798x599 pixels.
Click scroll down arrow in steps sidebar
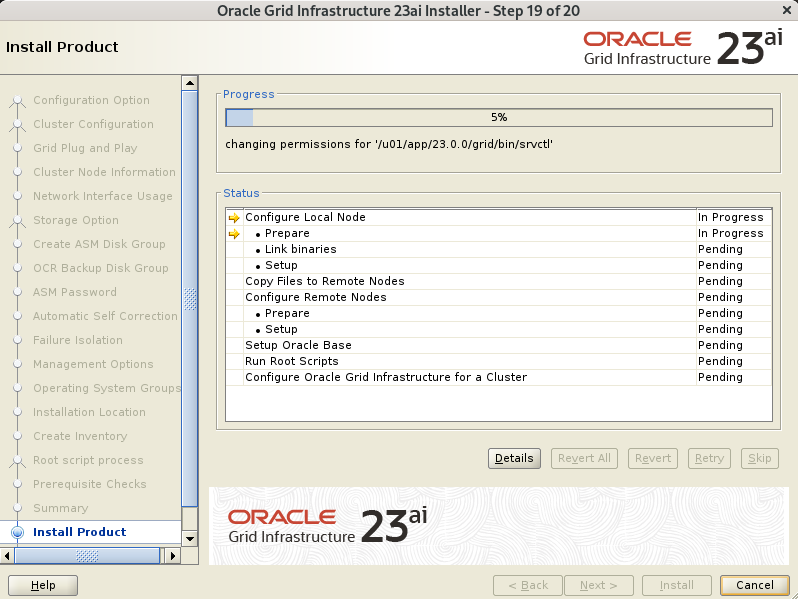click(190, 538)
